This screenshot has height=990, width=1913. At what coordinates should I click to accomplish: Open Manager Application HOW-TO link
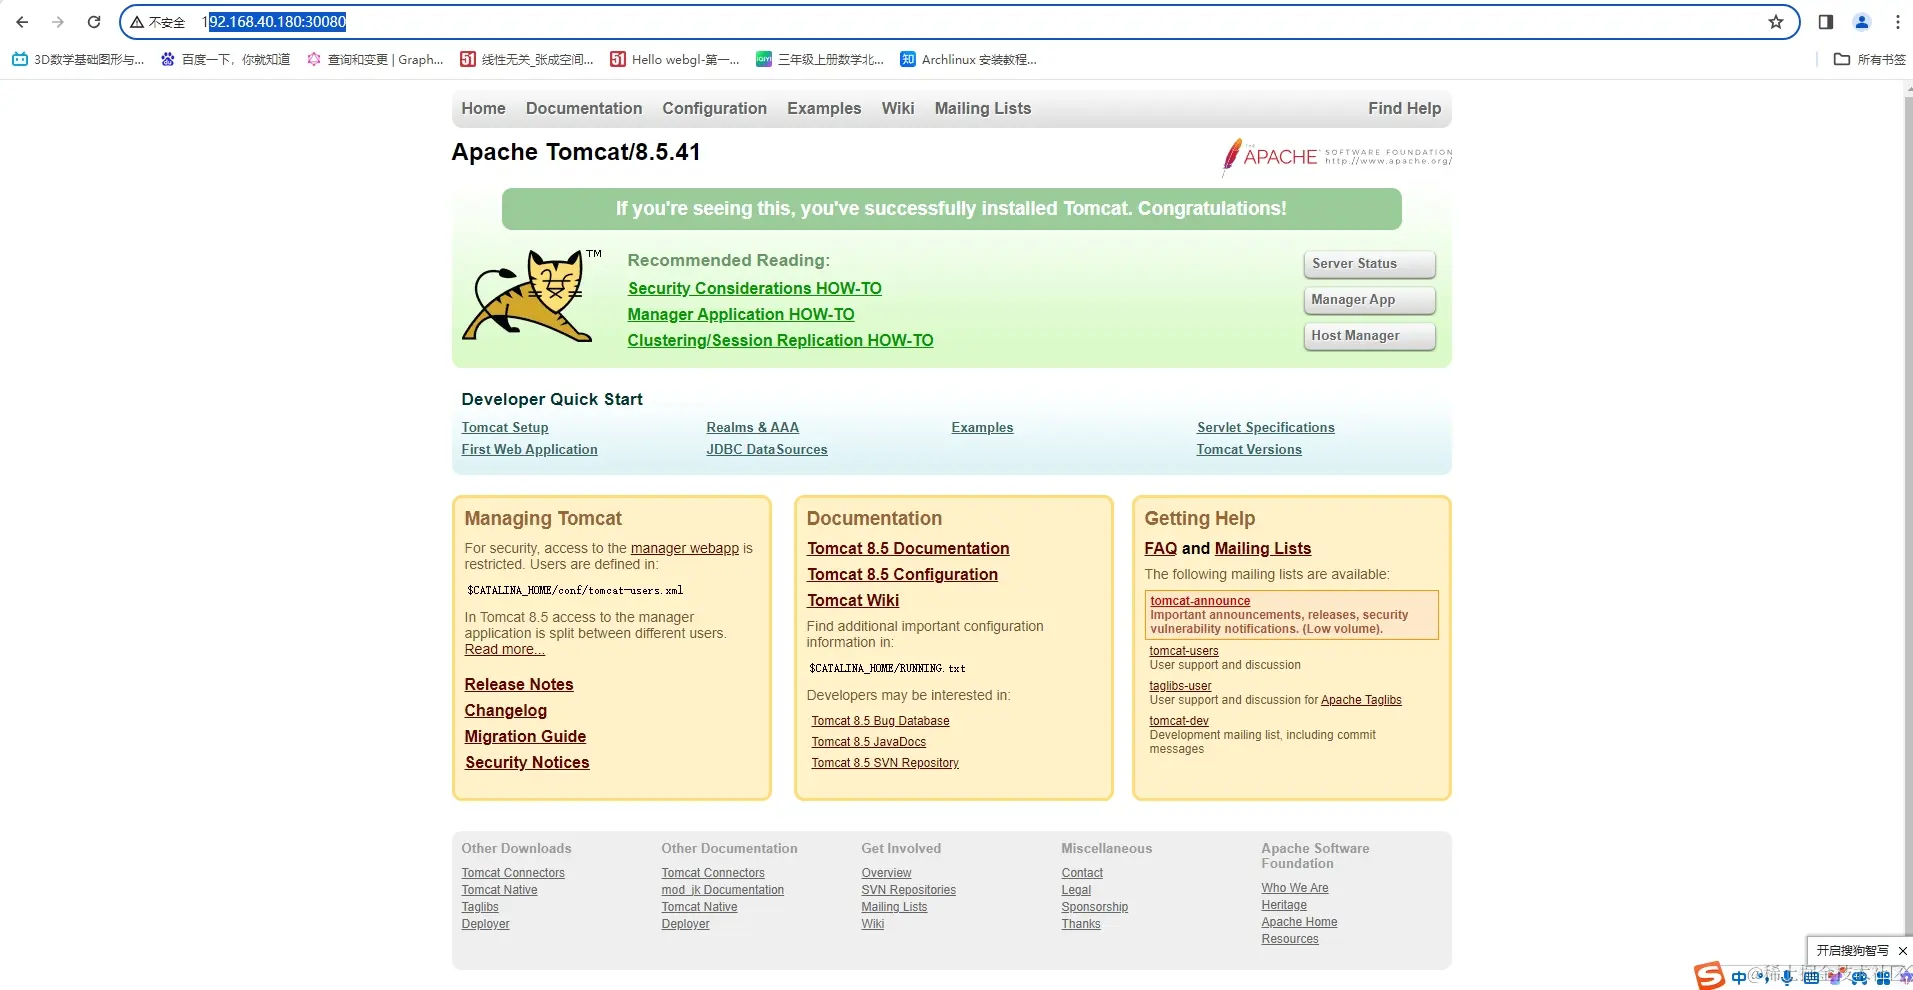[741, 315]
